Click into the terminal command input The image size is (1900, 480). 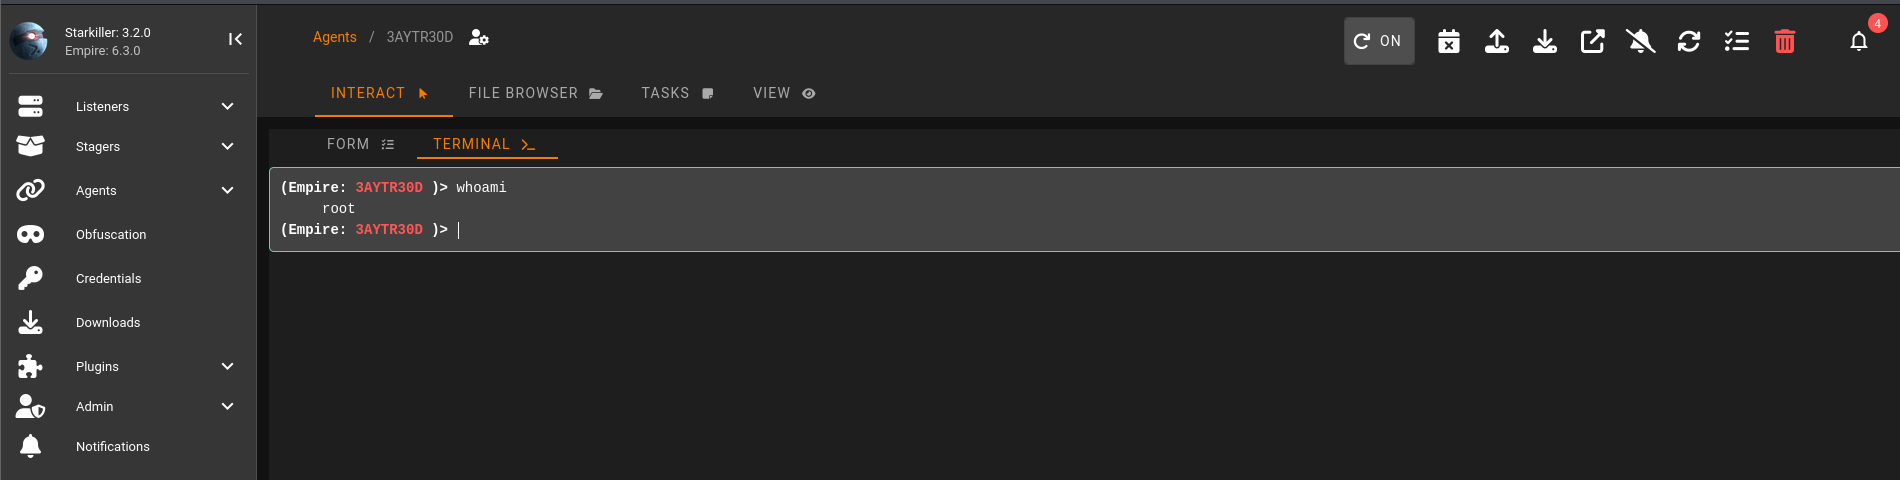click(700, 230)
